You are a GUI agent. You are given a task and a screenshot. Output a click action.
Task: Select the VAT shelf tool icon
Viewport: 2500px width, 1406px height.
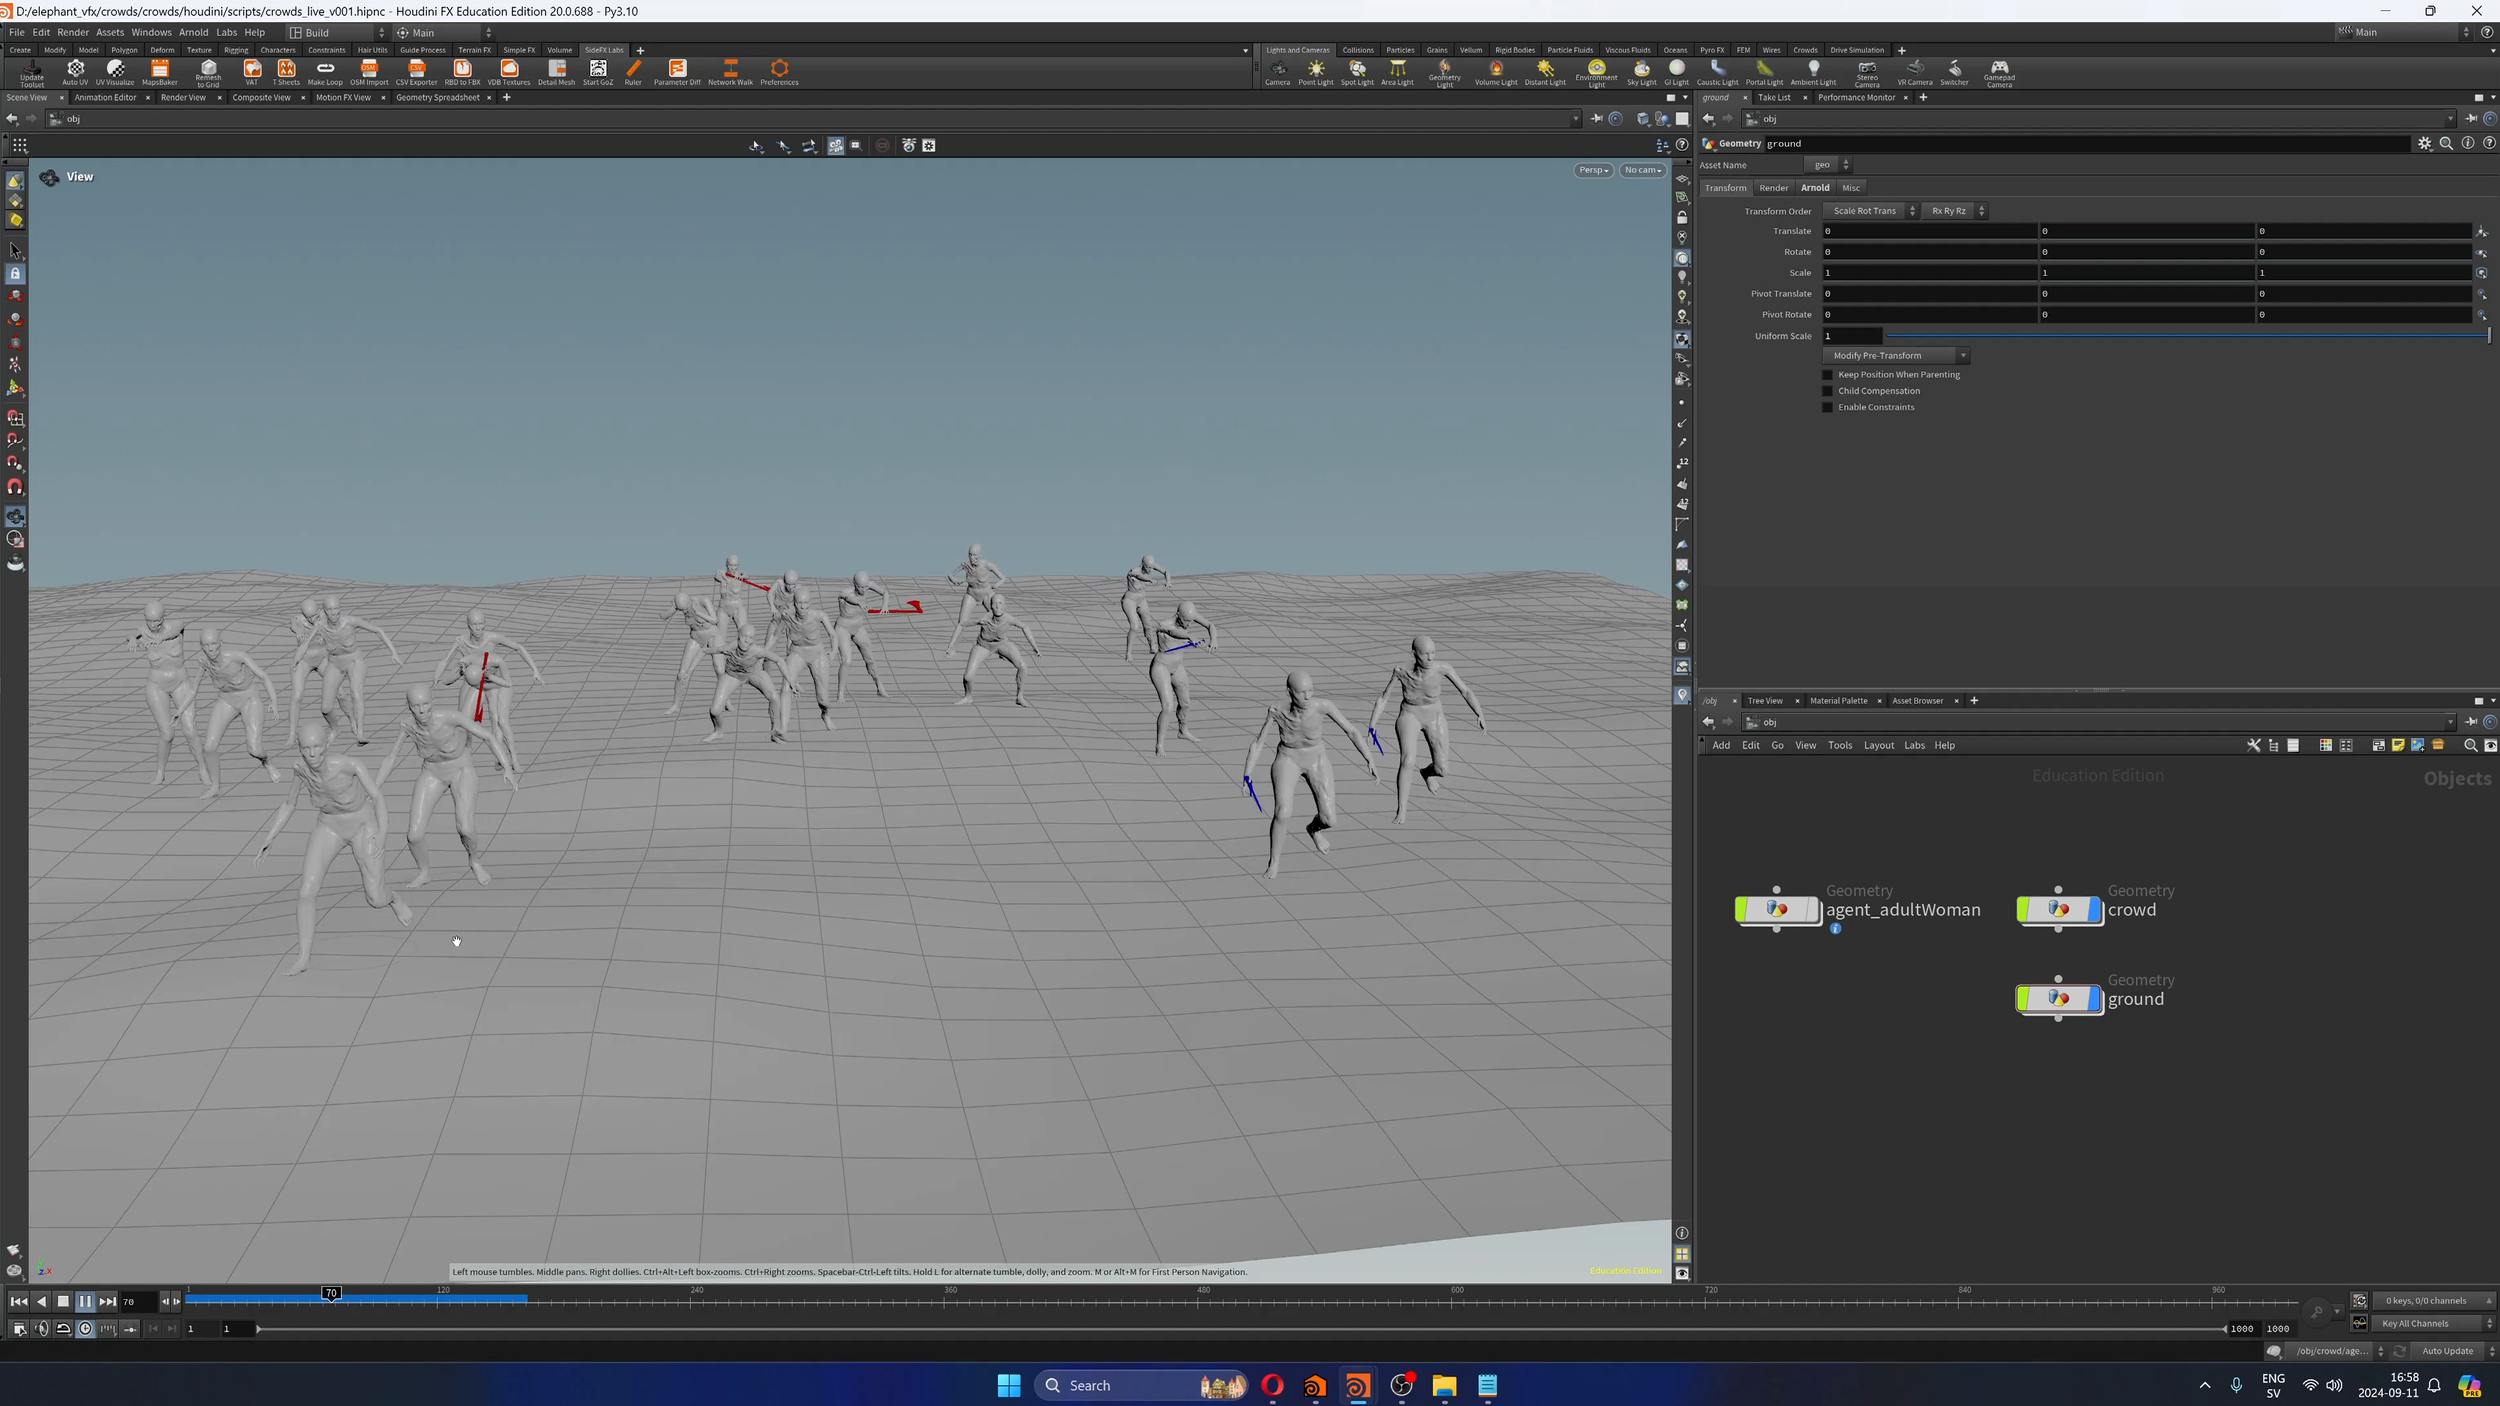(252, 70)
